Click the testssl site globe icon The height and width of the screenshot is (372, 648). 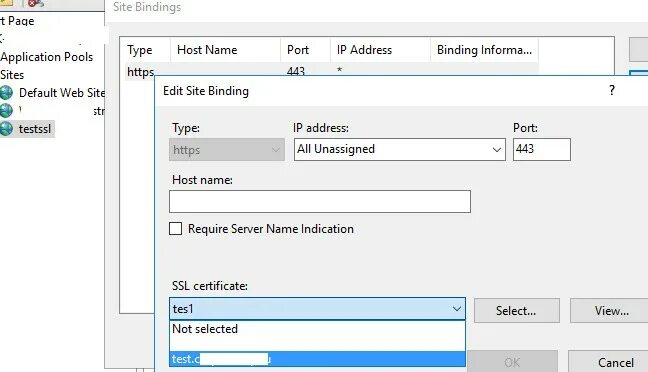[6, 129]
